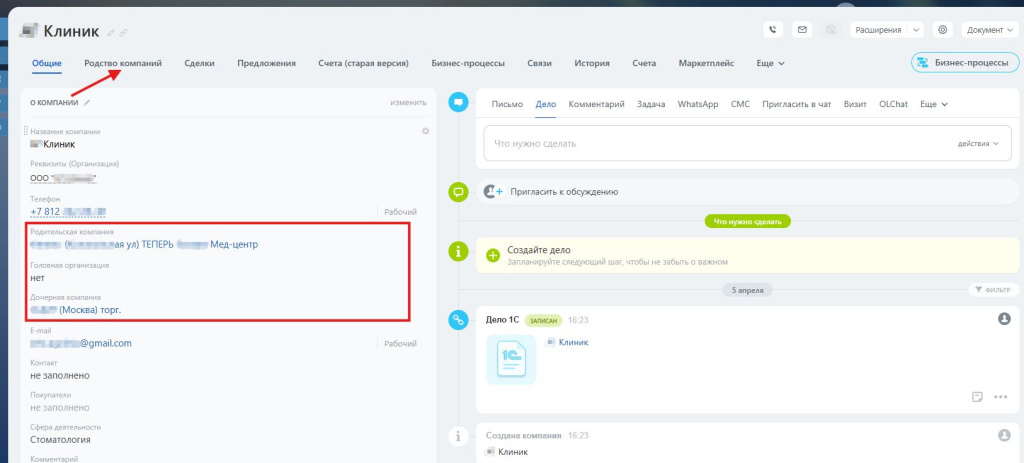This screenshot has height=463, width=1024.
Task: Open Расширения dropdown arrow
Action: click(916, 29)
